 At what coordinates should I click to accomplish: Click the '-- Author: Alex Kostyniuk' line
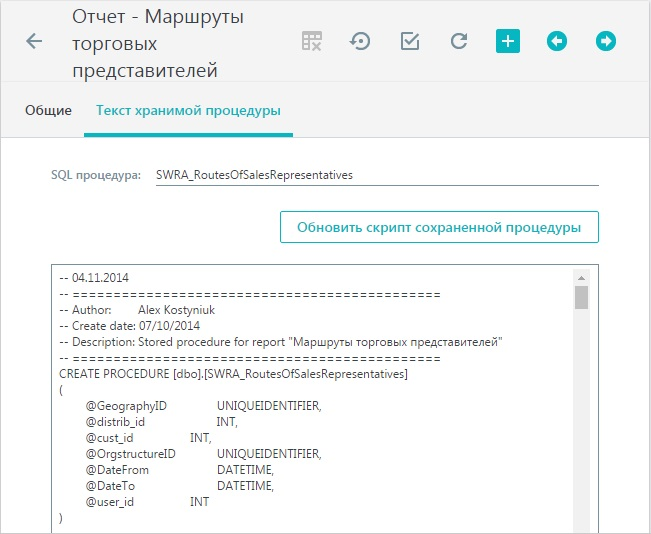[137, 310]
